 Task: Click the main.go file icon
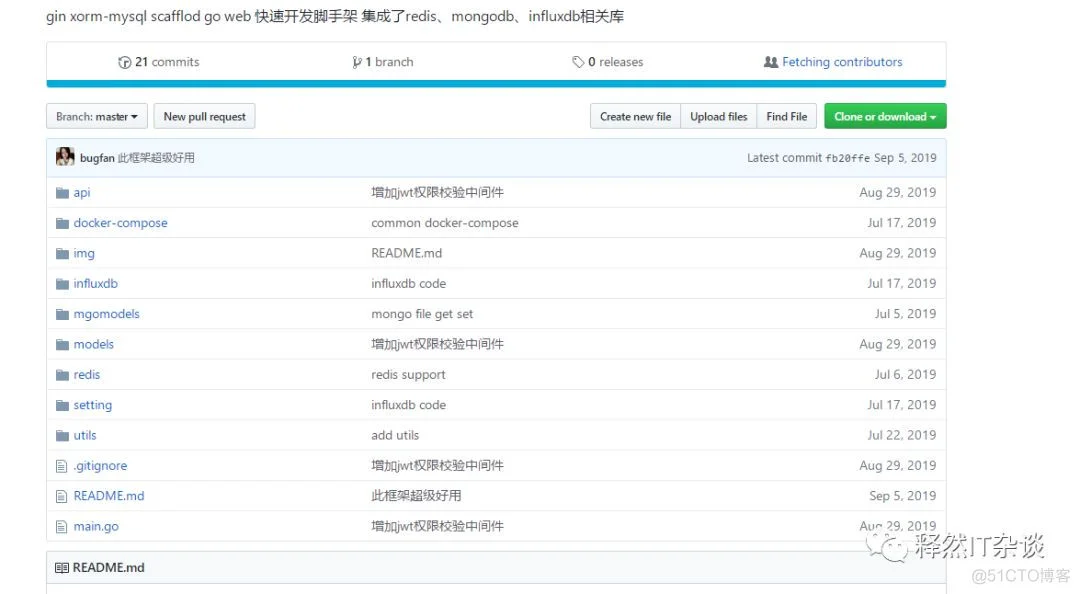click(x=61, y=526)
